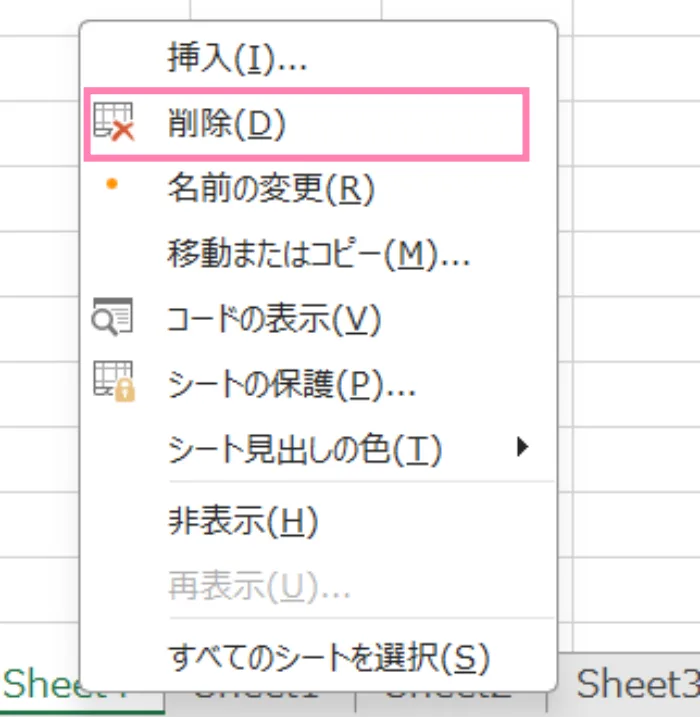The height and width of the screenshot is (717, 700).
Task: Expand シート見出しの色(T) submenu
Action: tap(319, 449)
